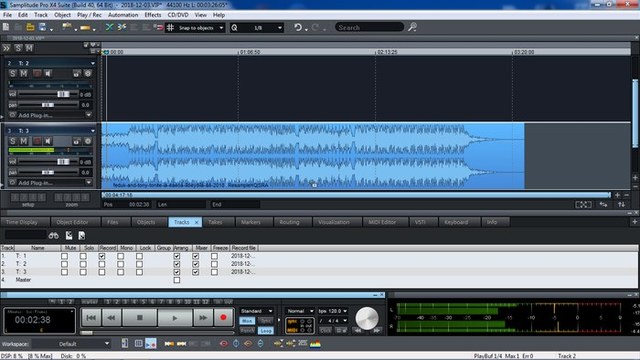Viewport: 640px width, 360px height.
Task: Click the Save project disk icon
Action: tap(42, 27)
